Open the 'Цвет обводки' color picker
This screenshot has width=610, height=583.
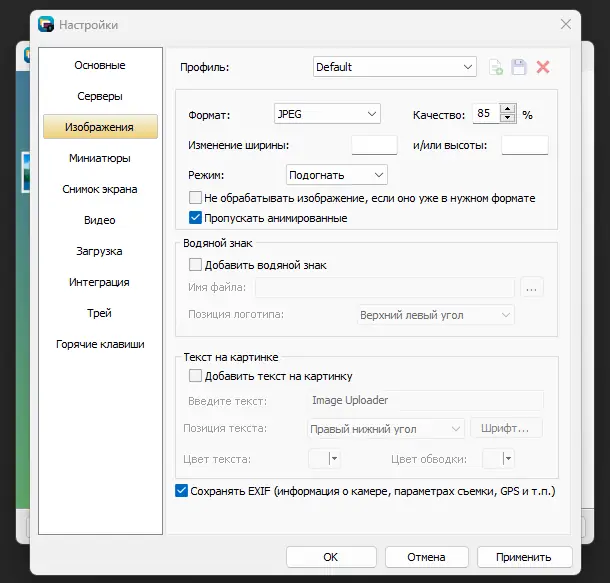tap(498, 459)
